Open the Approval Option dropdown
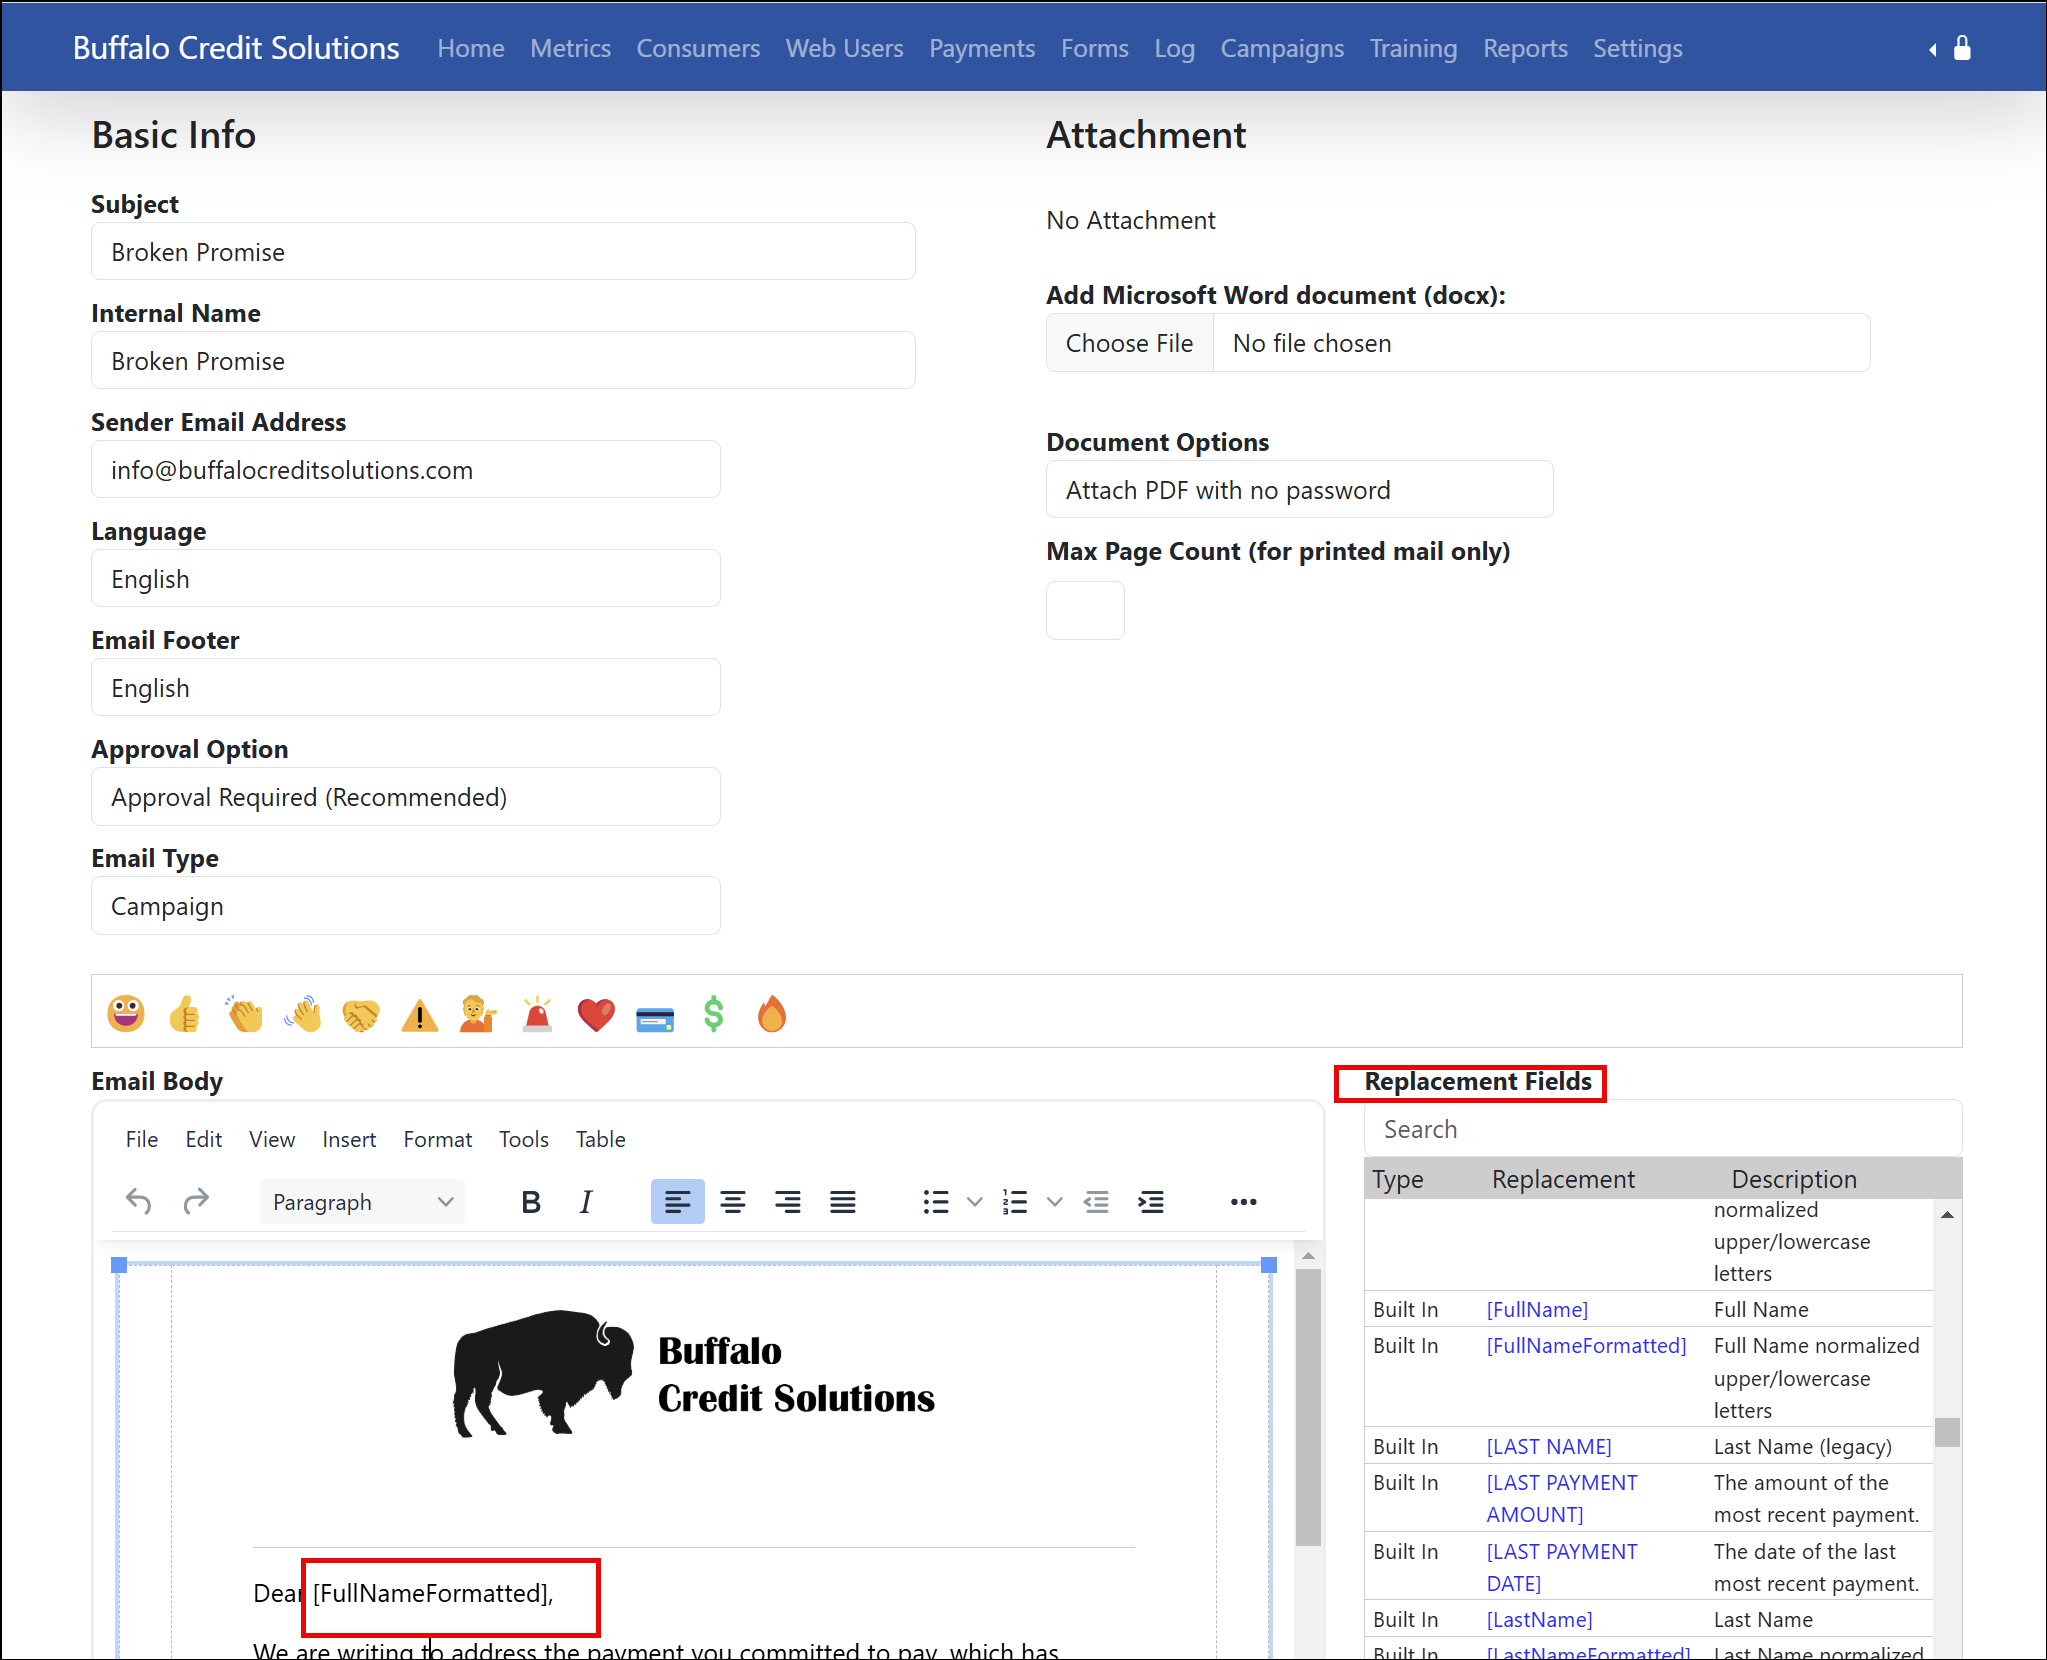 tap(405, 797)
